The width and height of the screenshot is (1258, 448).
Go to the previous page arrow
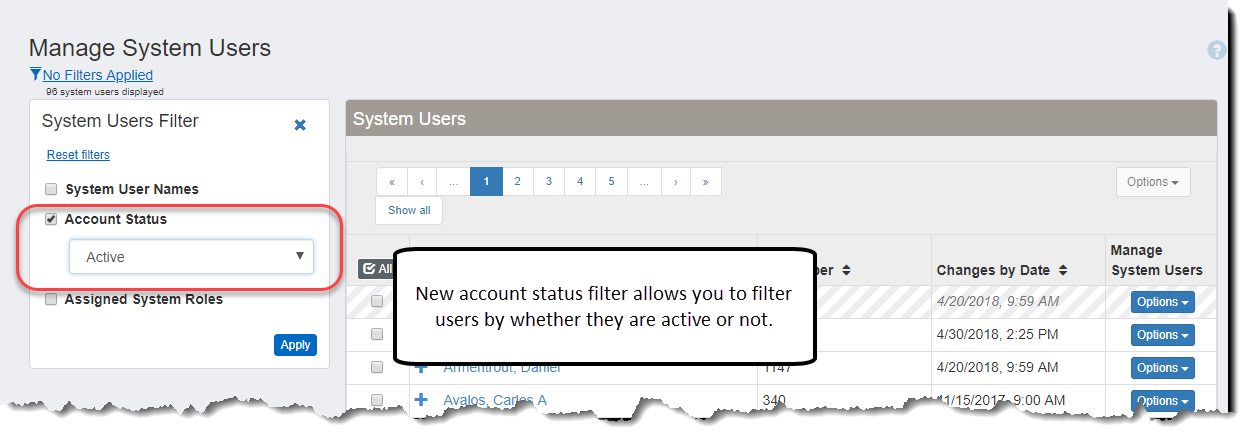(x=423, y=182)
